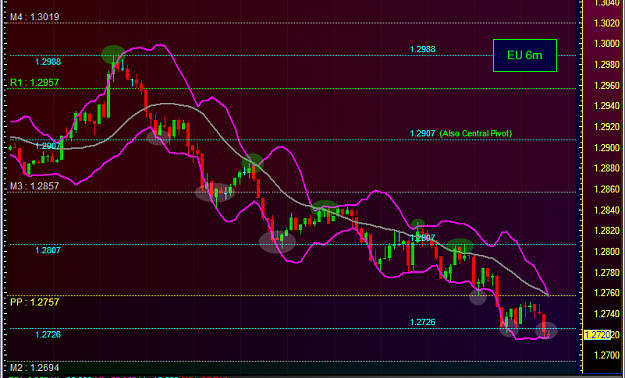
Task: Click the 1.2740 price axis value
Action: 608,315
